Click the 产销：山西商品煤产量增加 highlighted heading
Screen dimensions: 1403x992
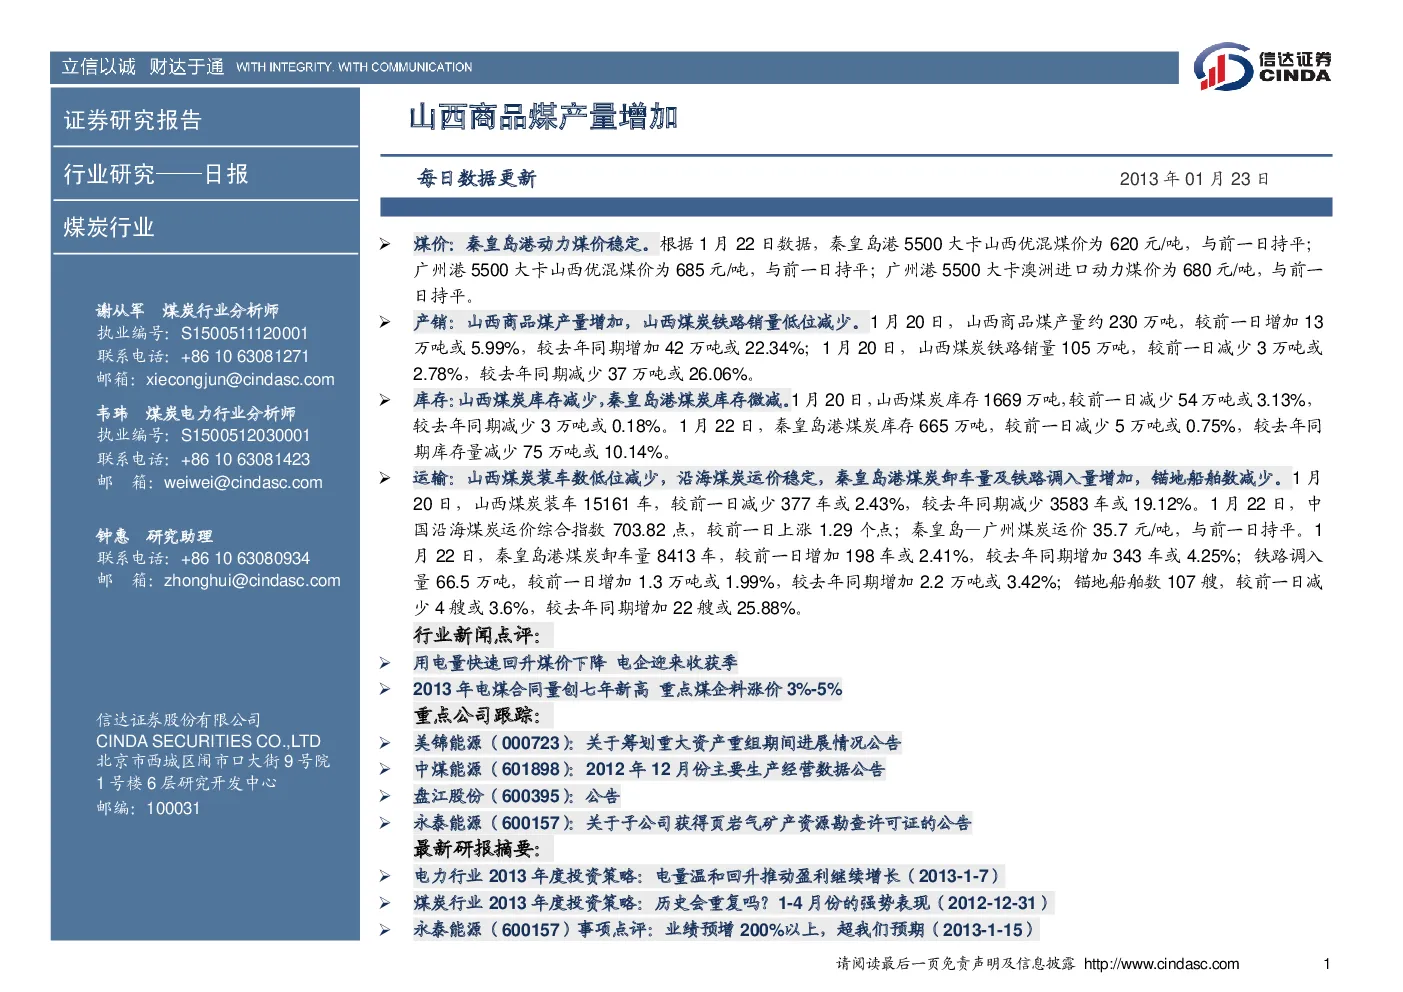[x=524, y=322]
